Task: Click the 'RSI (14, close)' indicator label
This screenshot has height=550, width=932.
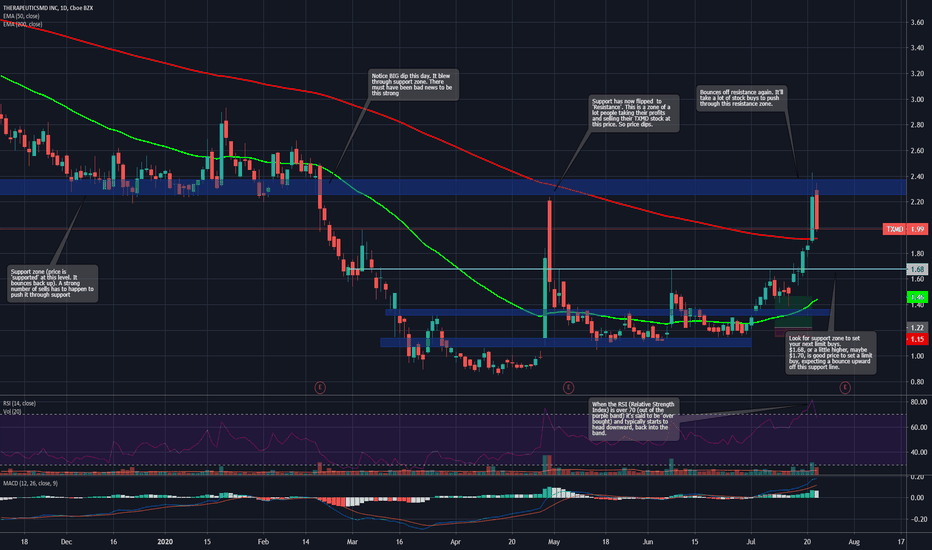Action: (20, 403)
